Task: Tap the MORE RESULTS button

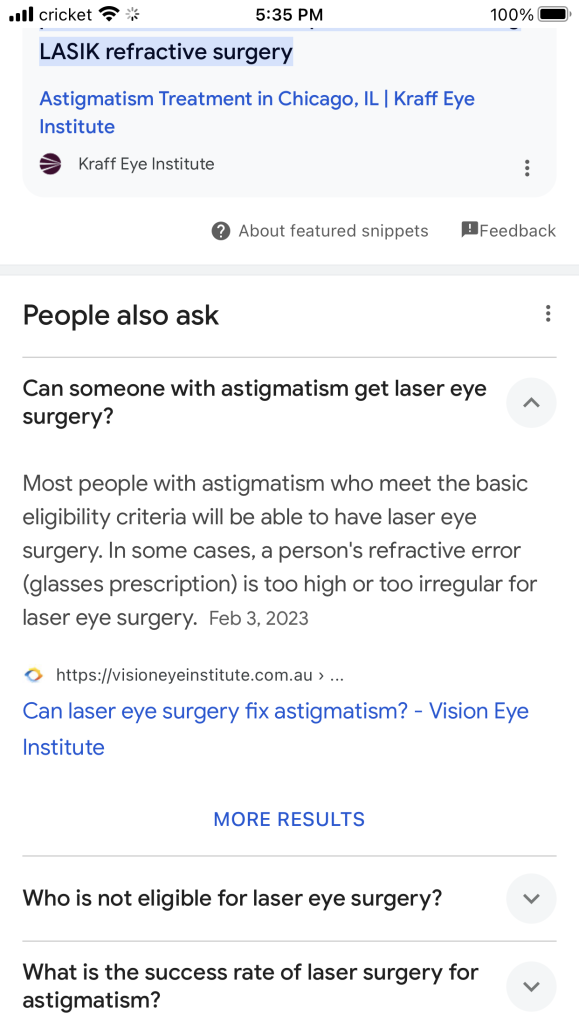Action: pos(289,819)
